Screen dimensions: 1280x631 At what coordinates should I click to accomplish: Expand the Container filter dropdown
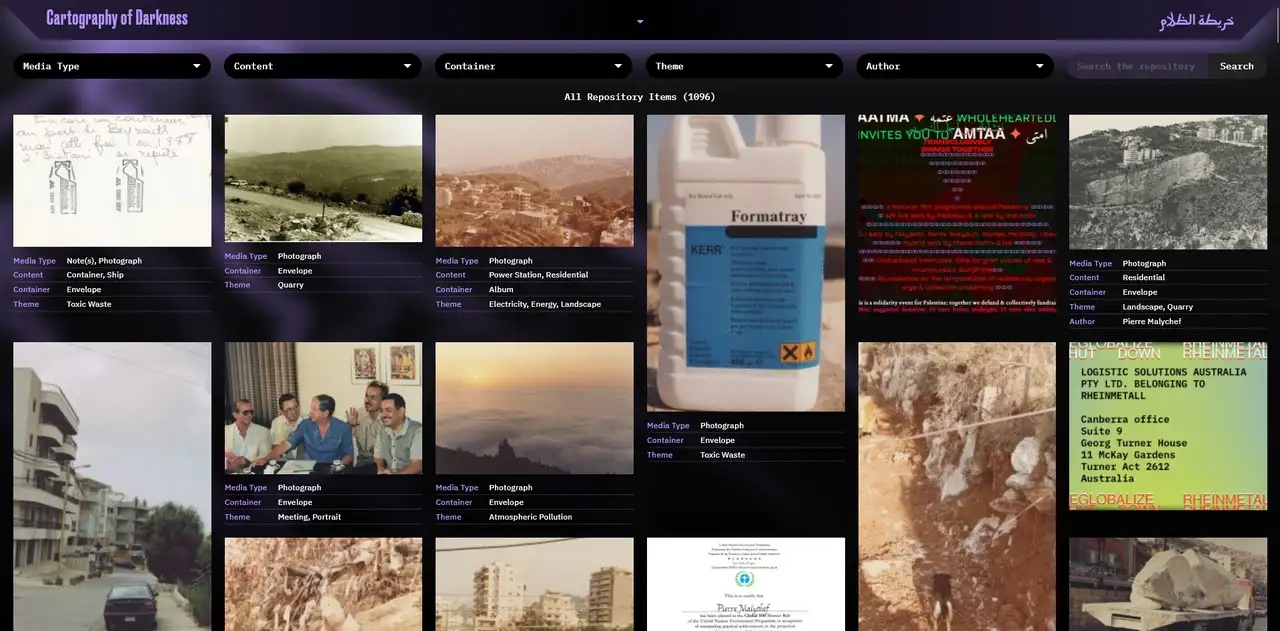coord(533,66)
